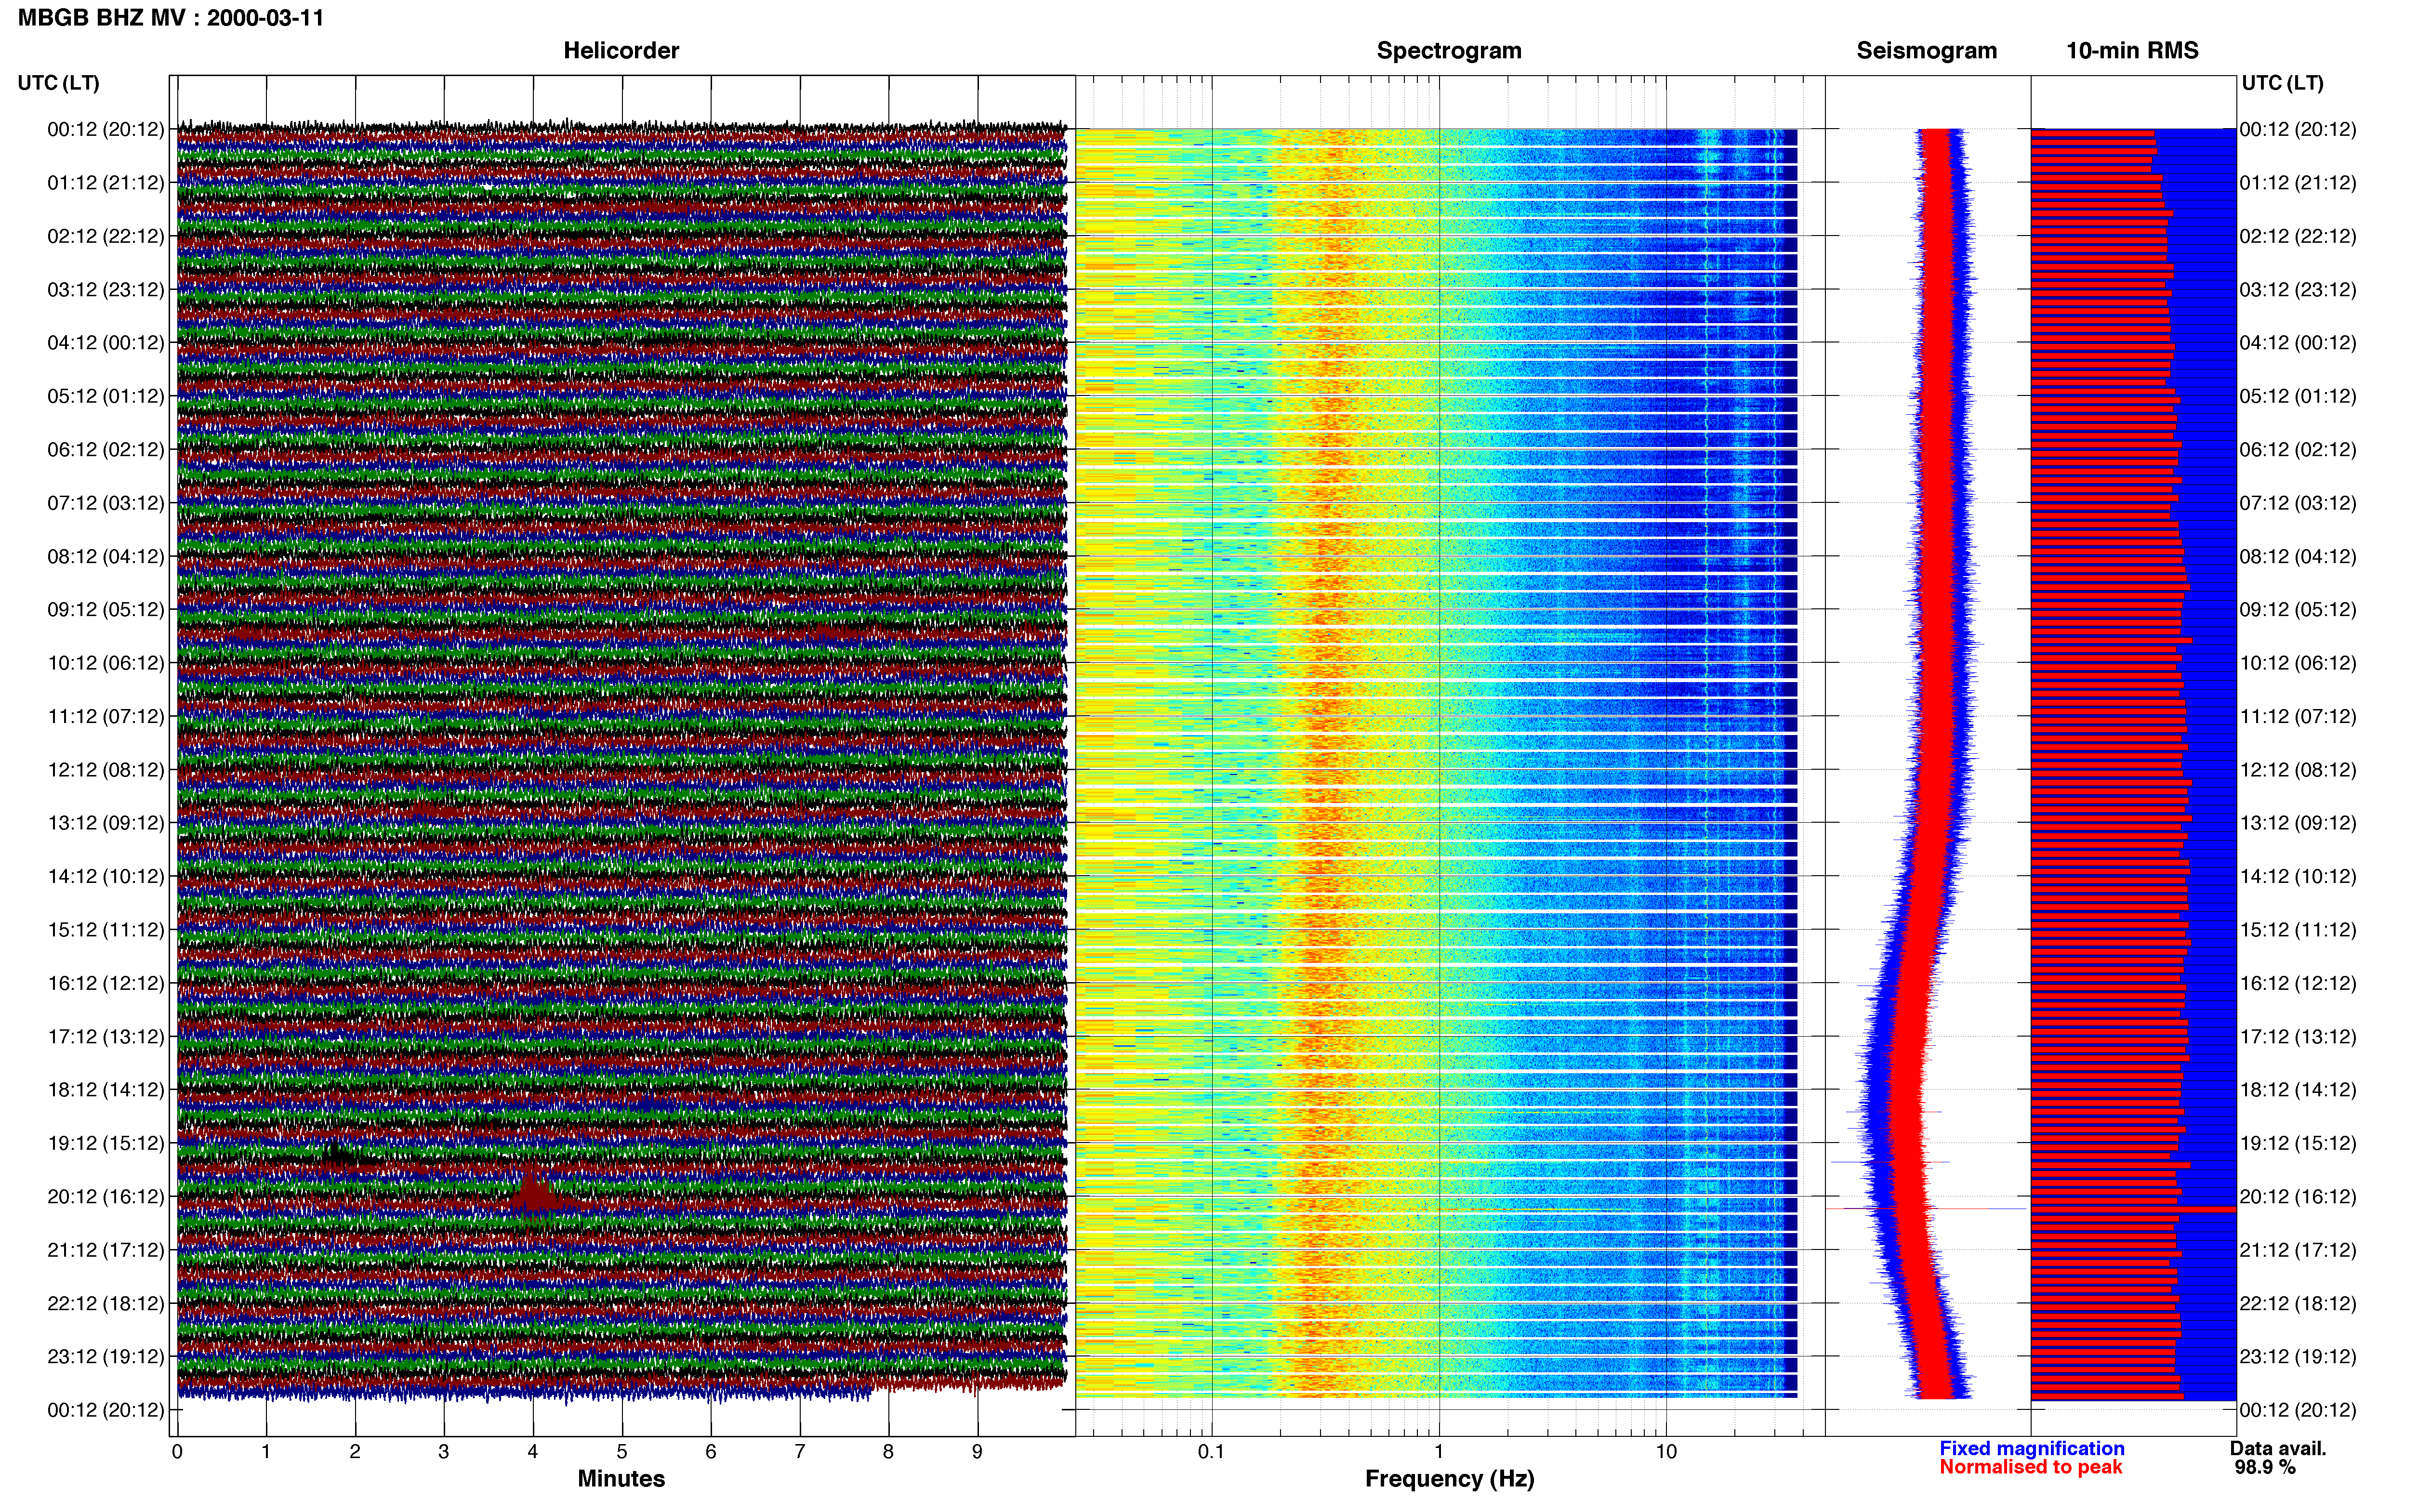Image resolution: width=2418 pixels, height=1512 pixels.
Task: Click the left time label 14:12 (10:12)
Action: tap(106, 876)
